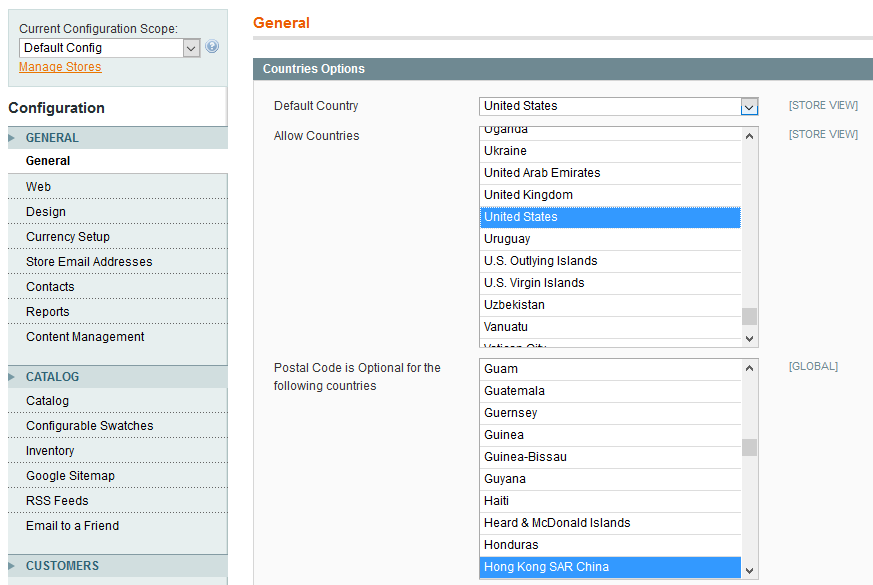Open the Current Configuration Scope dropdown

coord(110,48)
